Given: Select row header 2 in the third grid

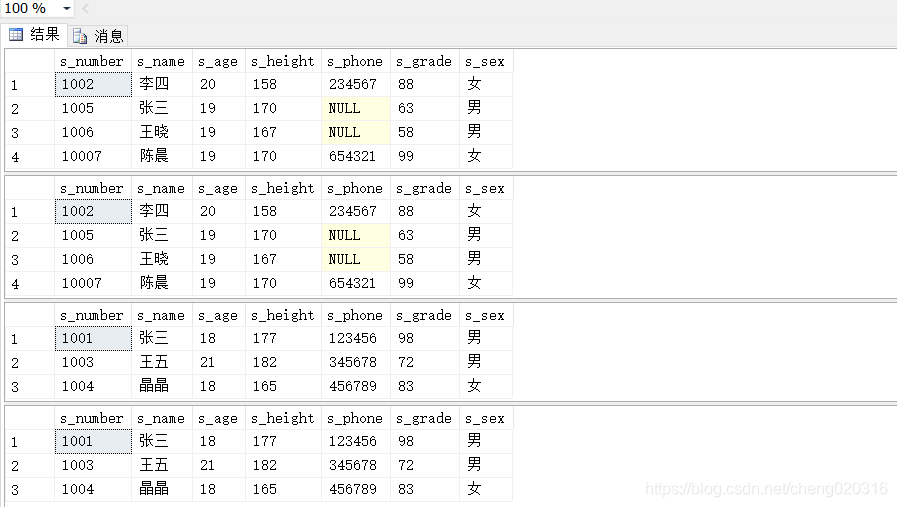Looking at the screenshot, I should click(x=30, y=363).
